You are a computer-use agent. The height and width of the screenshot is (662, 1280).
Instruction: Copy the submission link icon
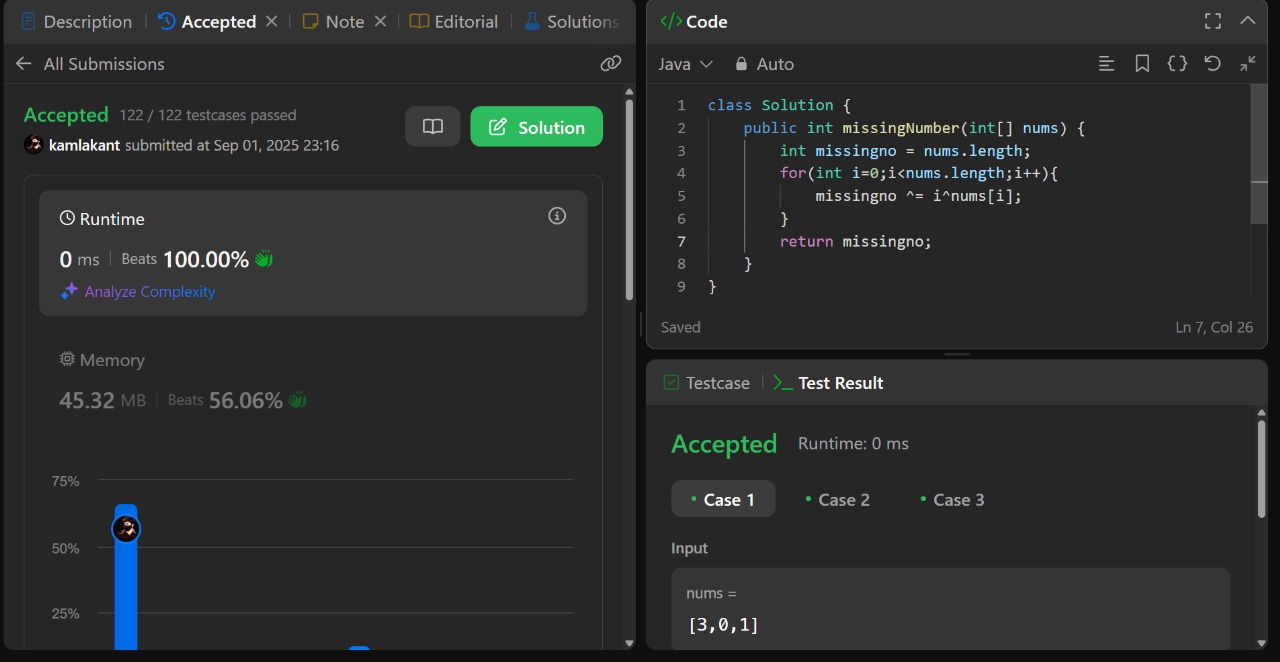point(610,64)
